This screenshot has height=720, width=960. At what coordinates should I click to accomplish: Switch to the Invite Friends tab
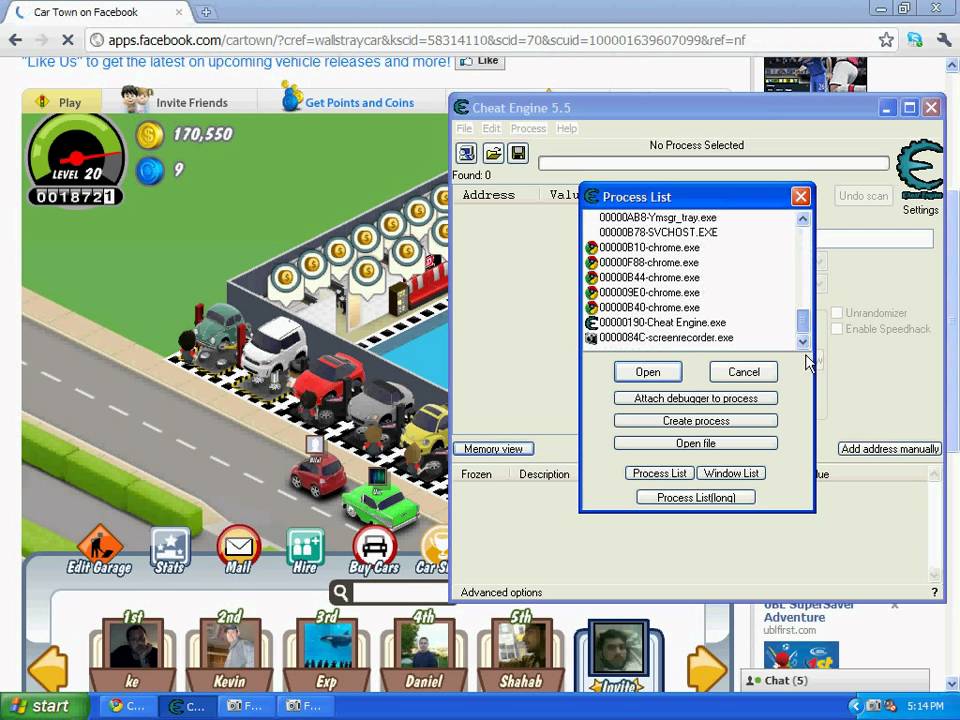tap(178, 102)
